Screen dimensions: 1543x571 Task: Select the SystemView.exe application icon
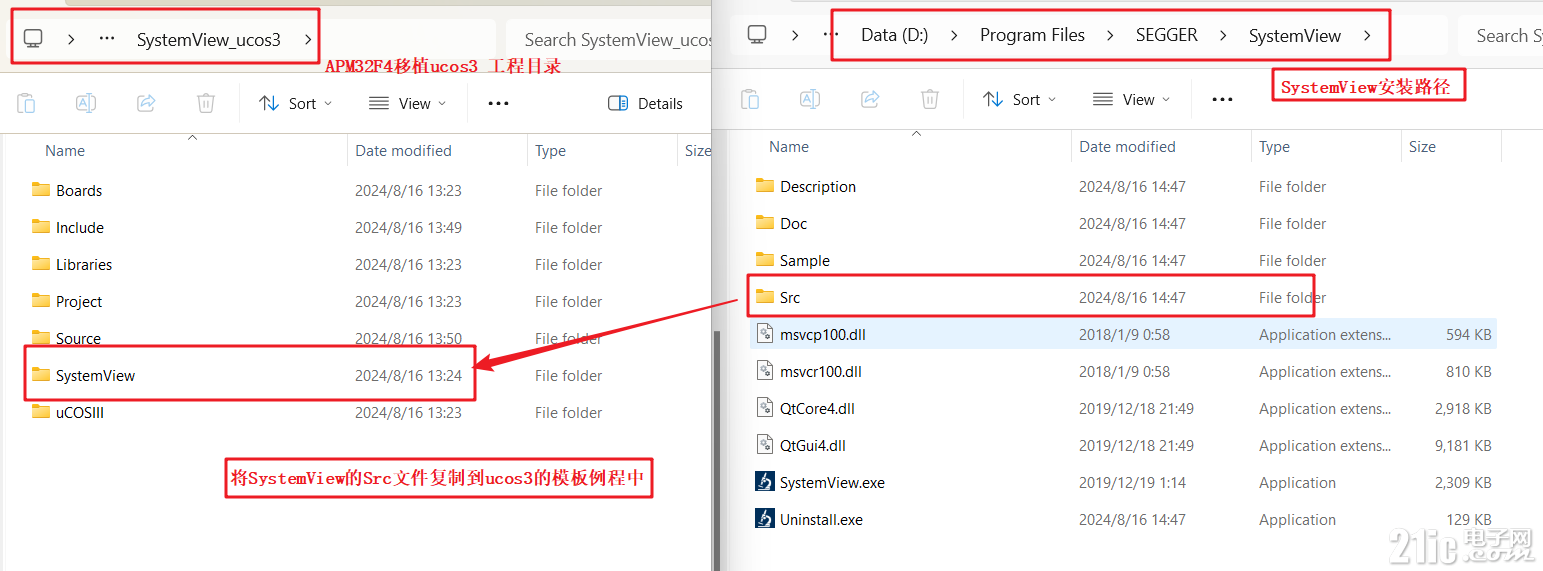[x=765, y=482]
